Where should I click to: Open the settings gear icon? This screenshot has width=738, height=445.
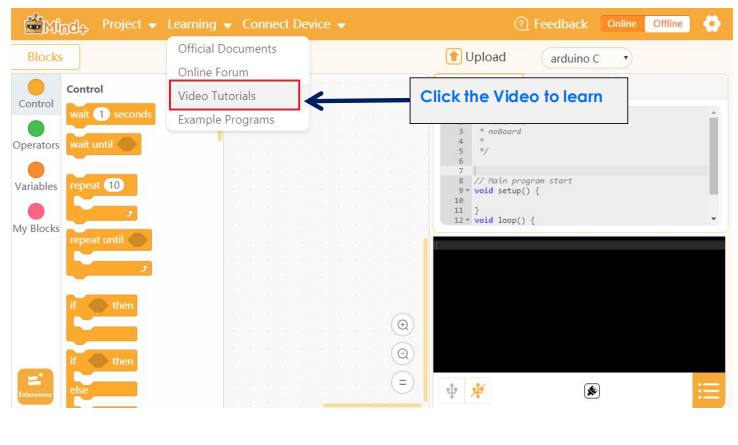[712, 24]
